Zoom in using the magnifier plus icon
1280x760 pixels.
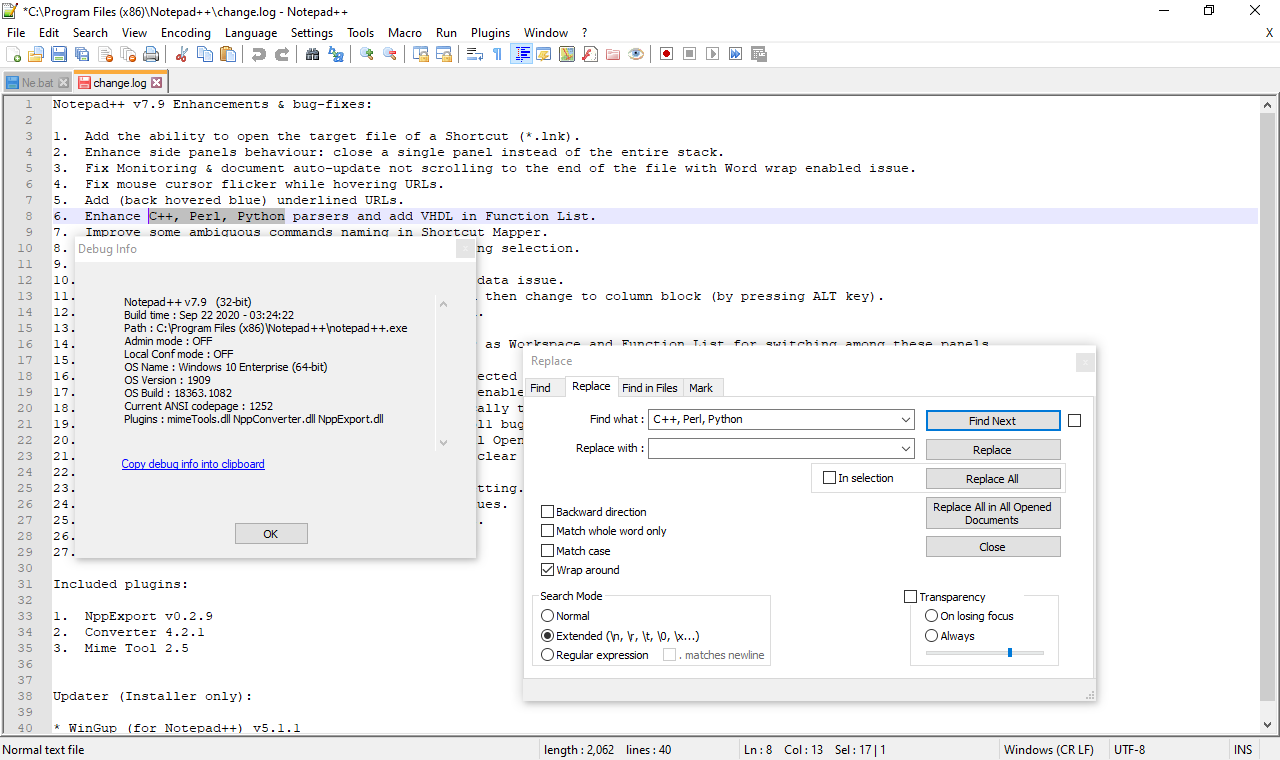pyautogui.click(x=366, y=54)
